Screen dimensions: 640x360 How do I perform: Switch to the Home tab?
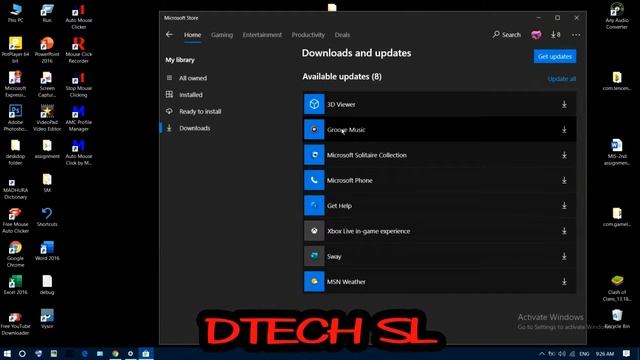click(x=192, y=35)
